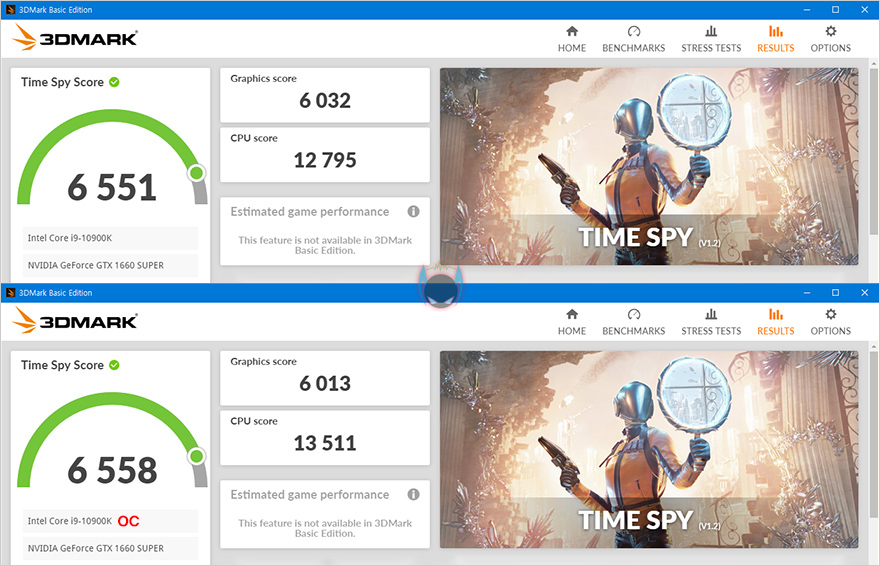
Task: Click info icon for bottom Estimated game performance
Action: coord(414,494)
